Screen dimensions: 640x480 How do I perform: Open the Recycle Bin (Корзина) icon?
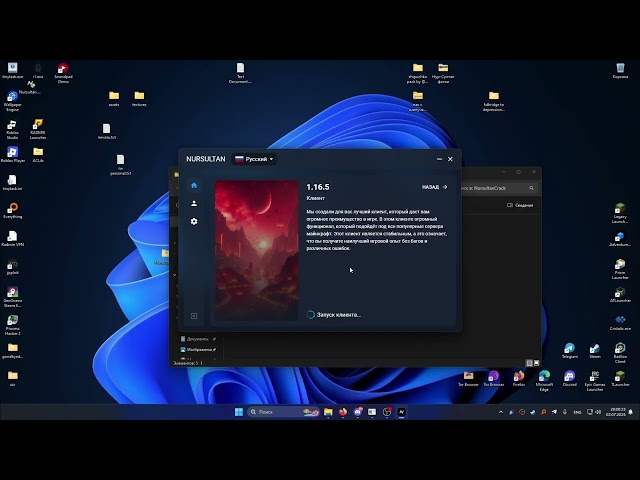[620, 71]
